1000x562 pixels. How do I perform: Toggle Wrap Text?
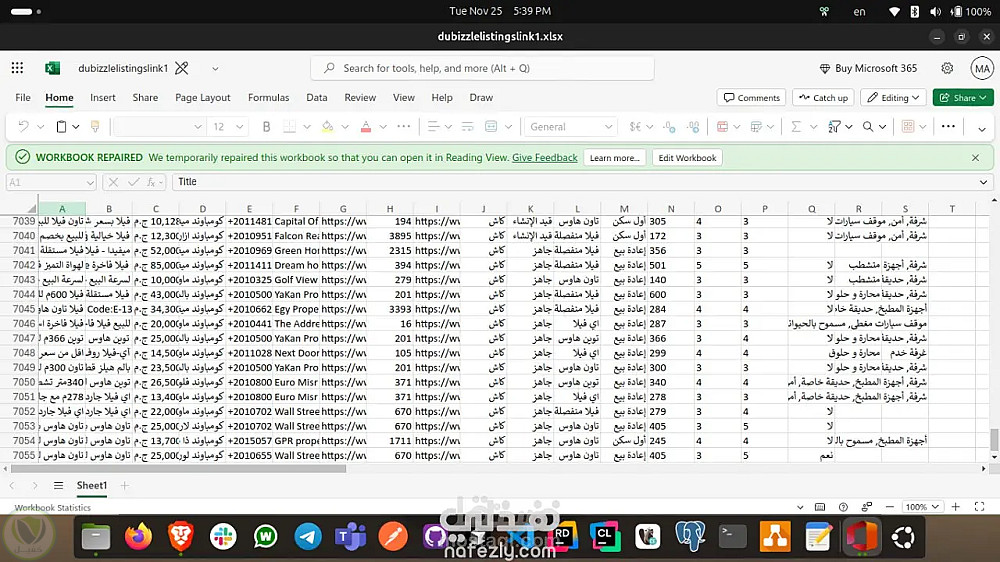(467, 126)
